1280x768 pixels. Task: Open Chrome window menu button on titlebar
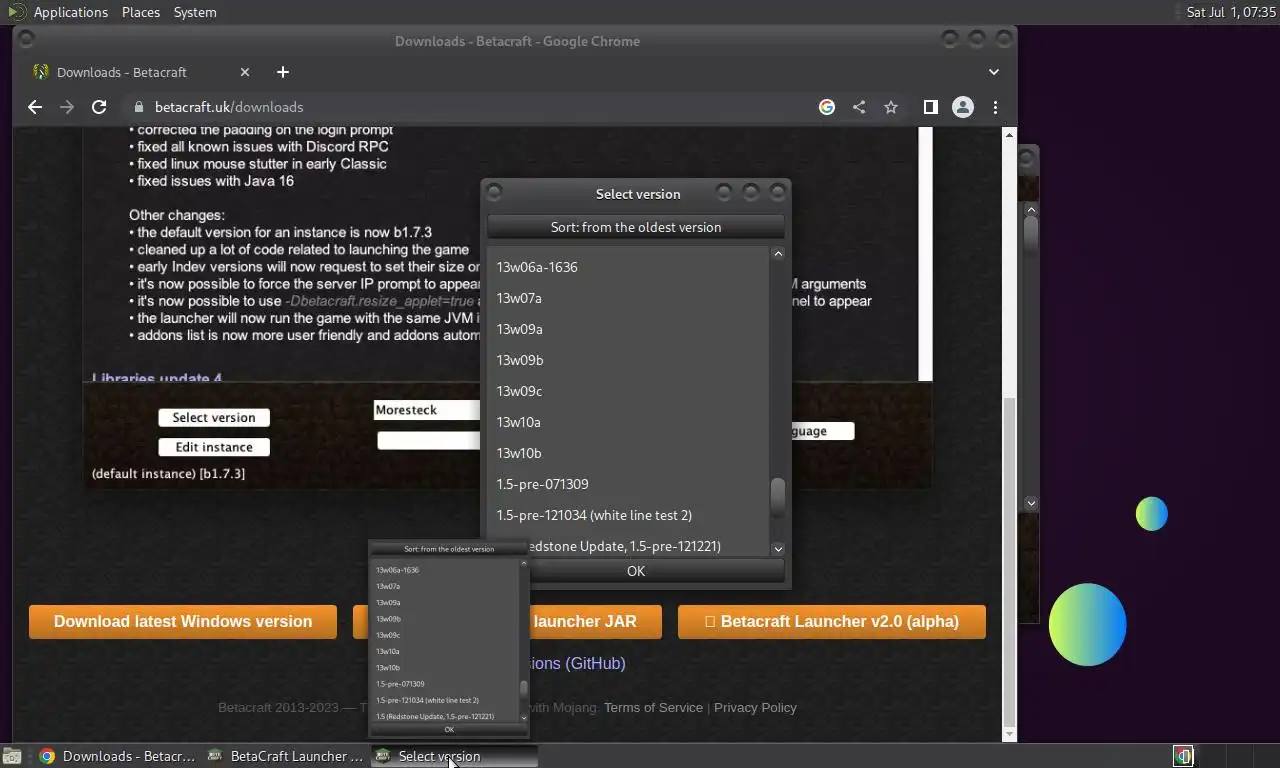click(27, 40)
